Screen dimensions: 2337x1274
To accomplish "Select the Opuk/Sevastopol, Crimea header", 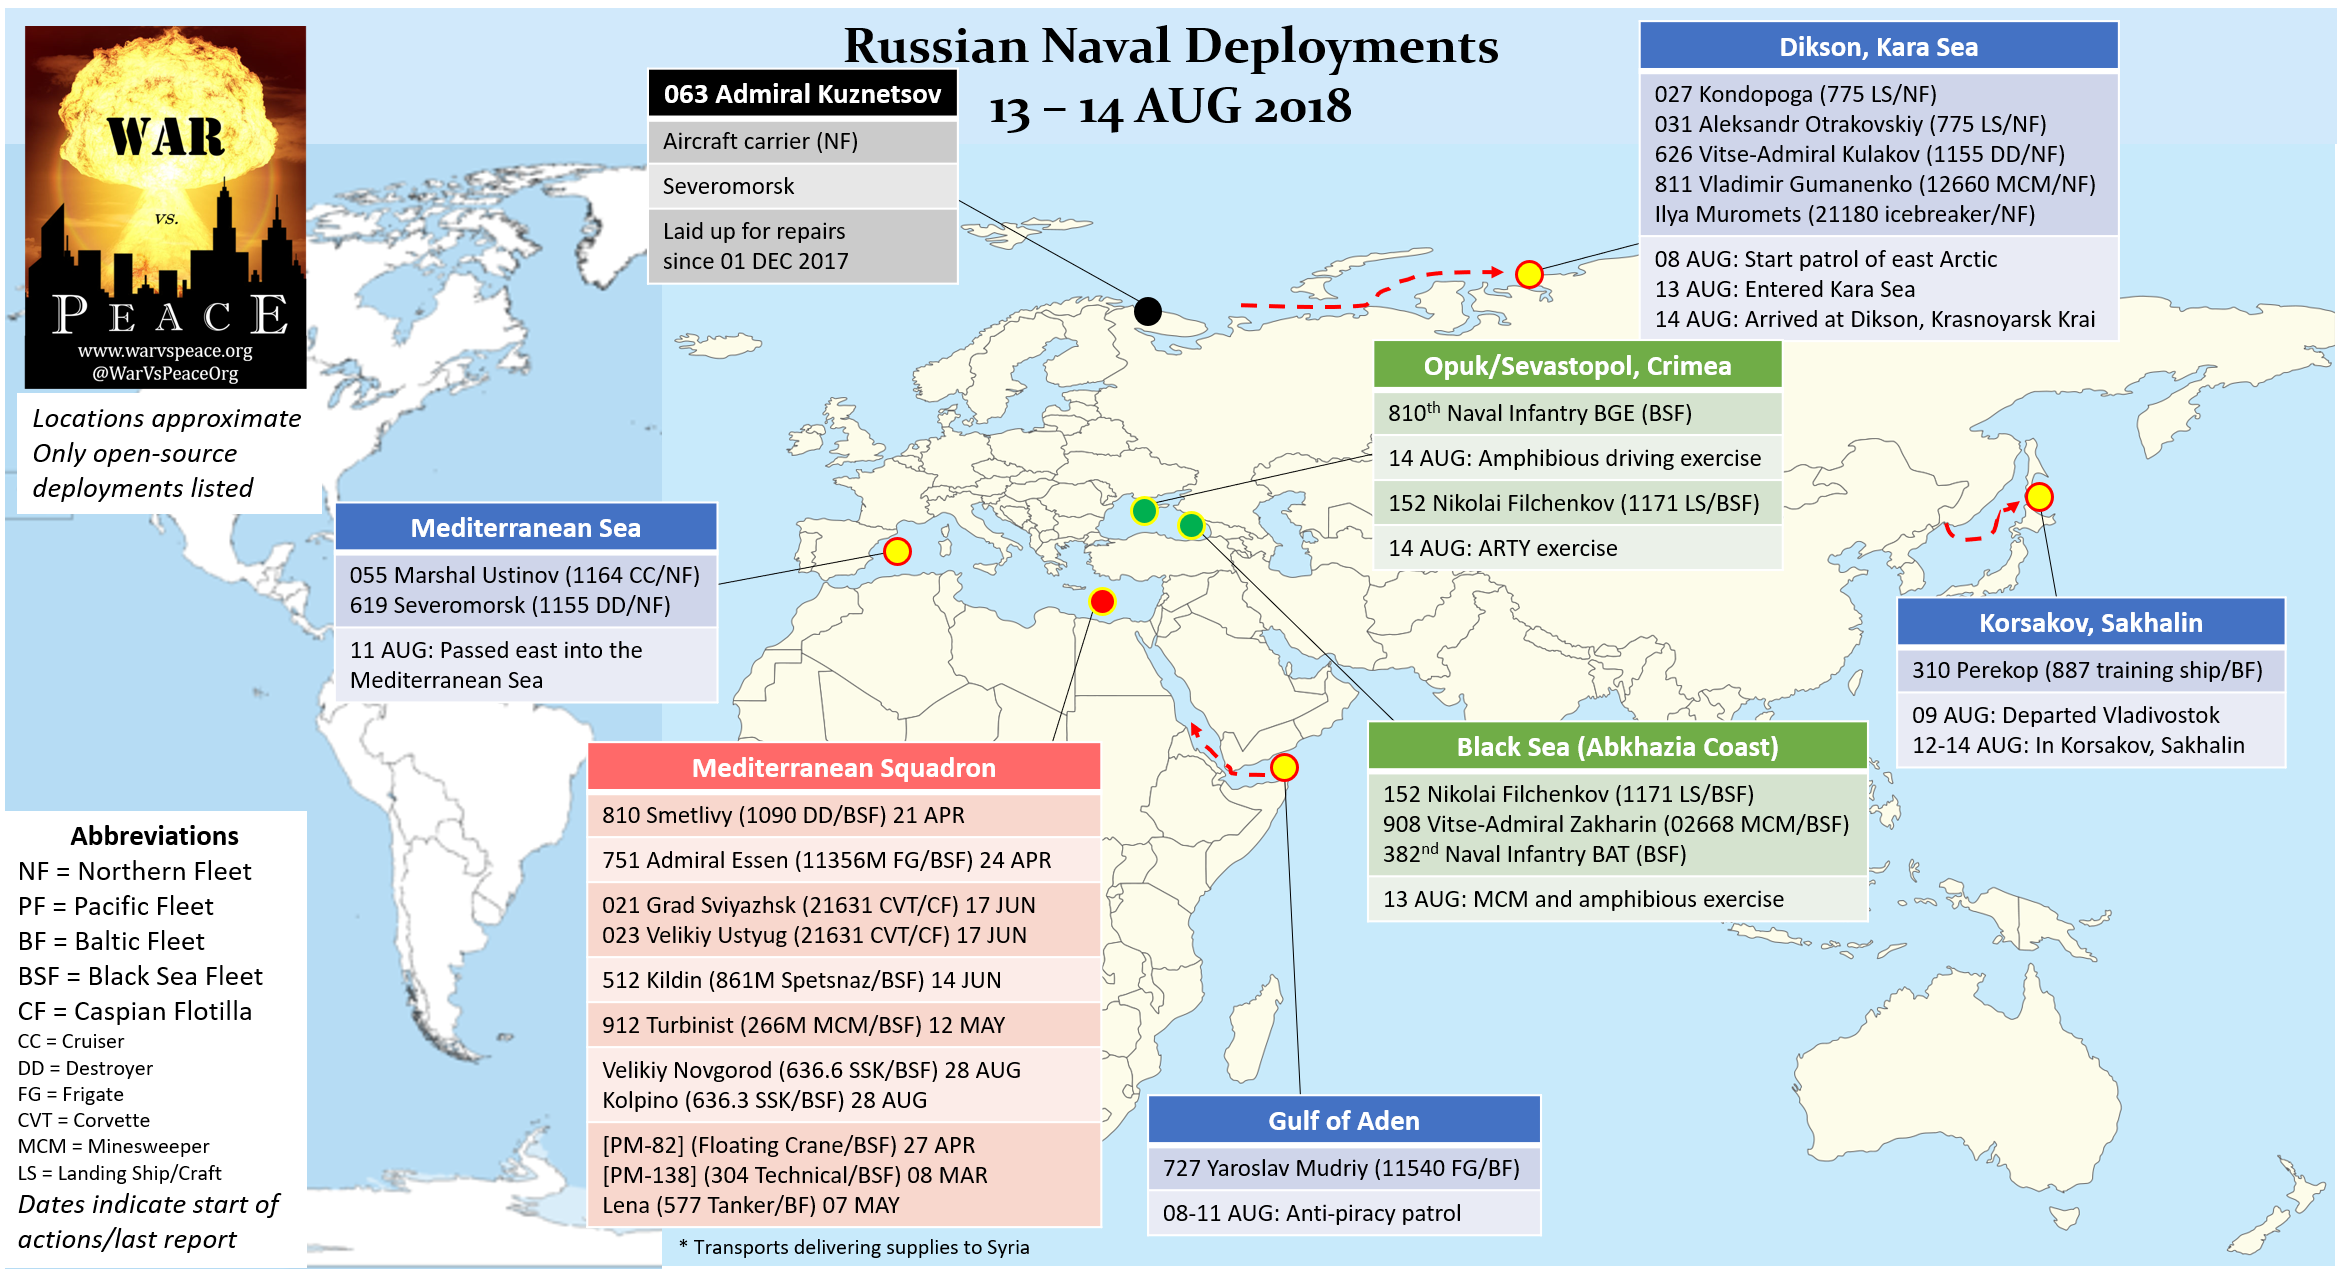I will pyautogui.click(x=1577, y=366).
